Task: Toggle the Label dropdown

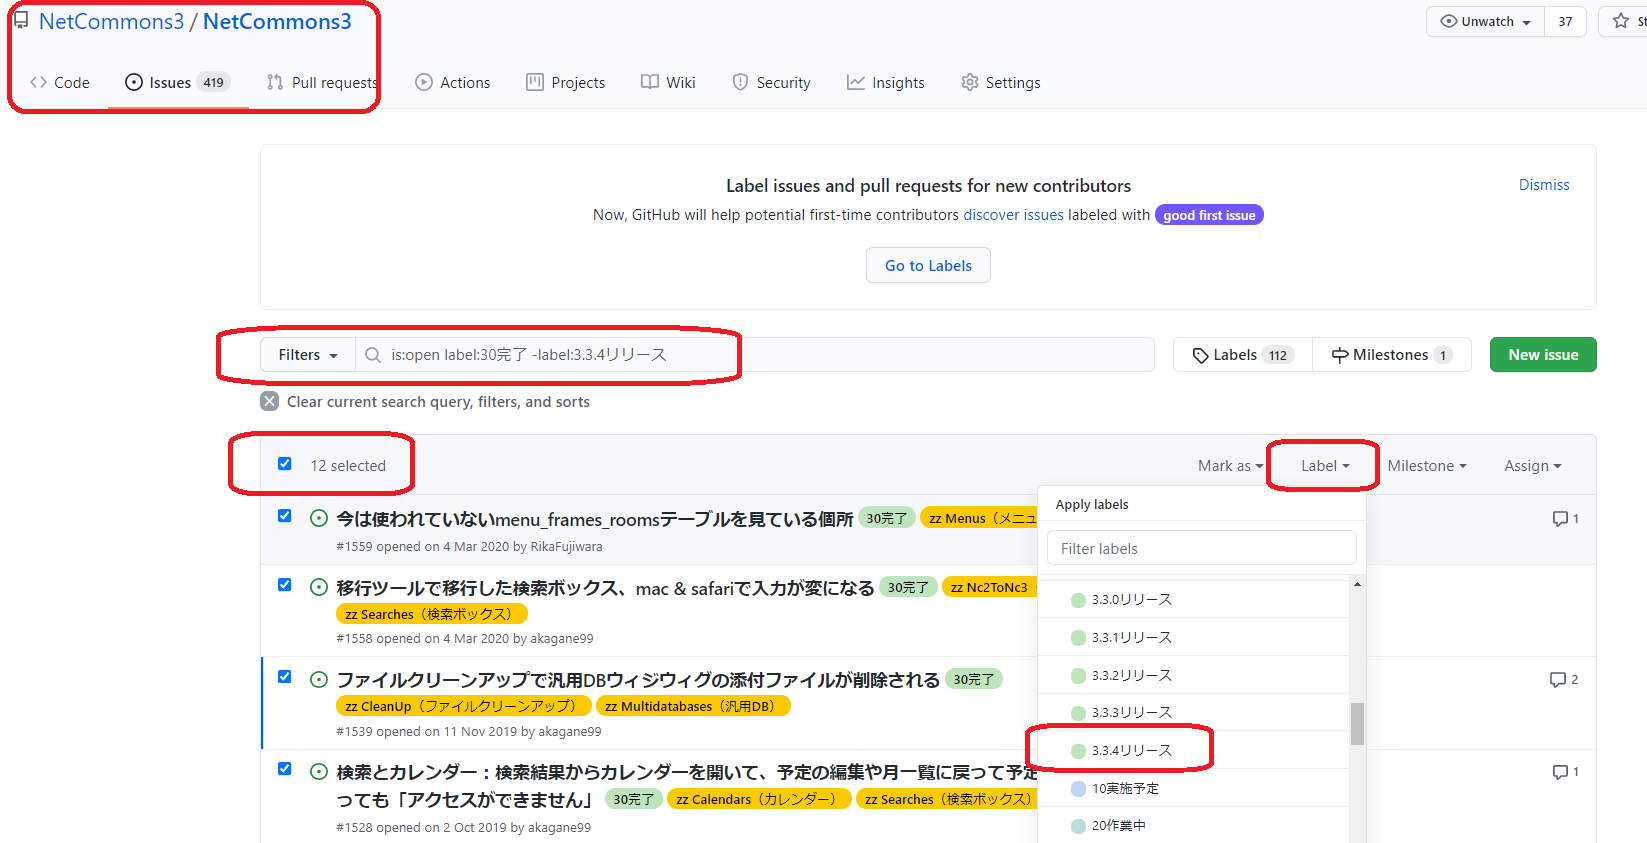Action: tap(1325, 466)
